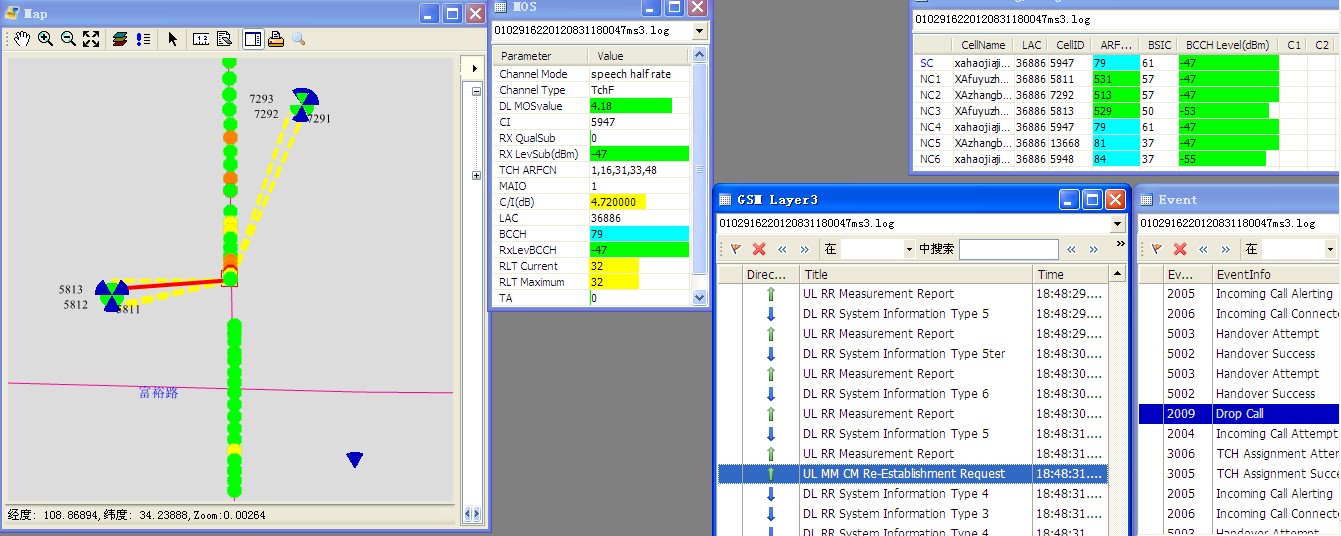Select the ruler distance measure tool

[201, 39]
